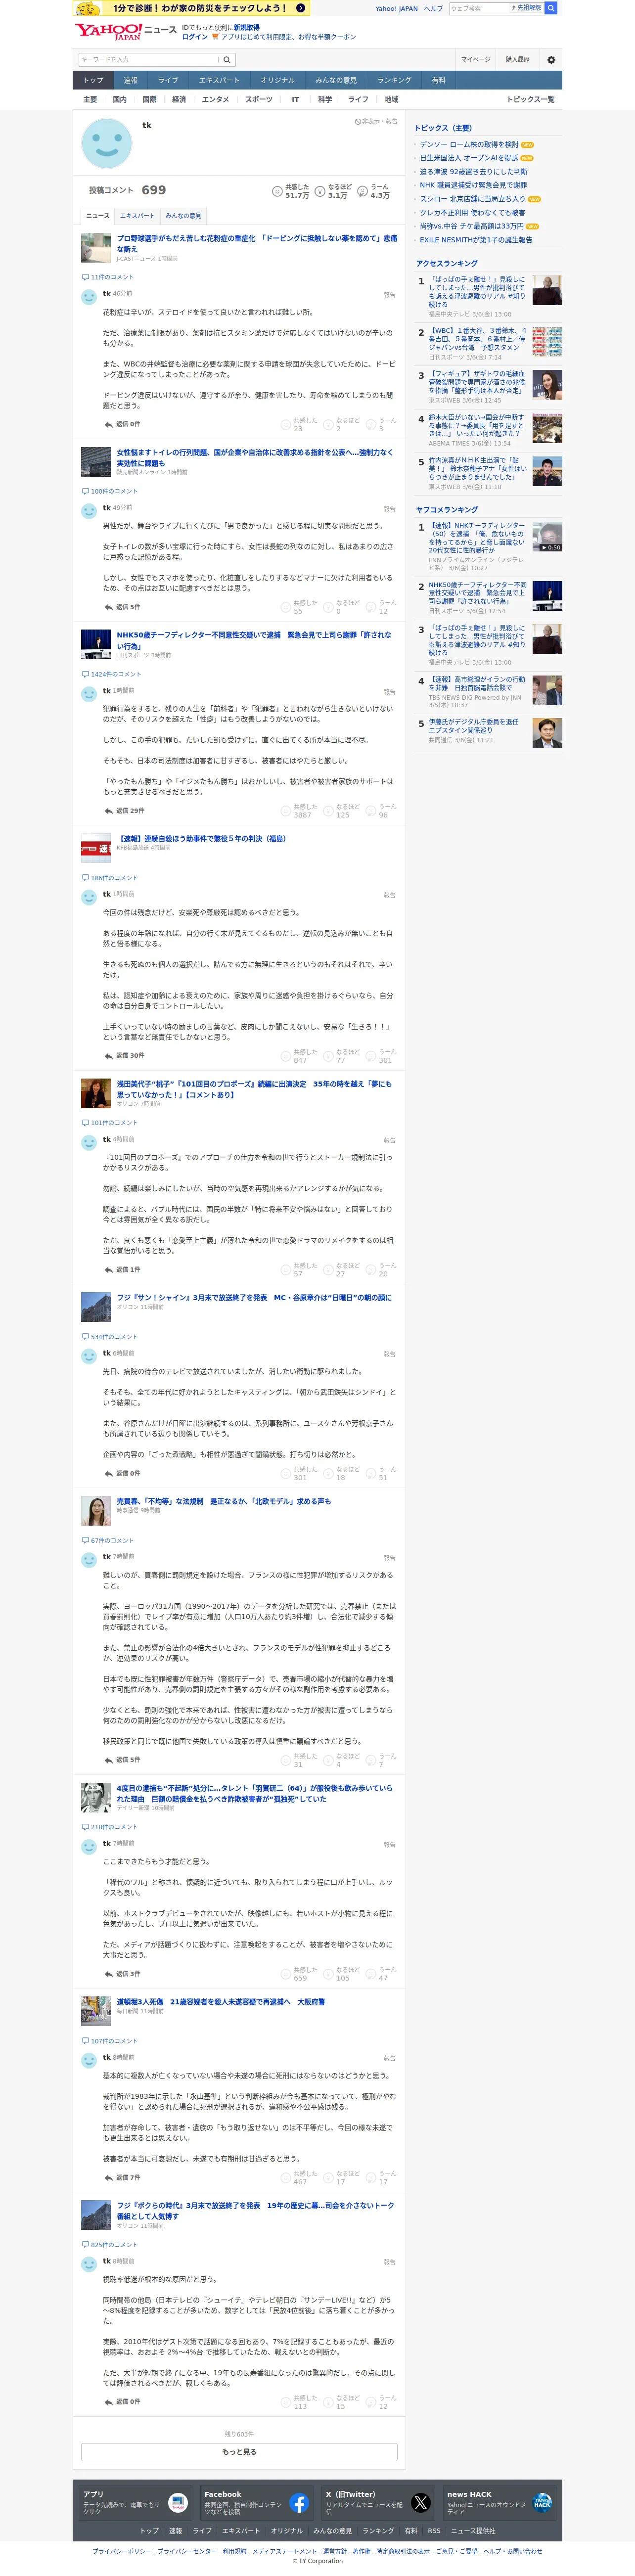Image resolution: width=635 pixels, height=2576 pixels.
Task: Click the Facebook logo in footer
Action: tap(299, 2502)
